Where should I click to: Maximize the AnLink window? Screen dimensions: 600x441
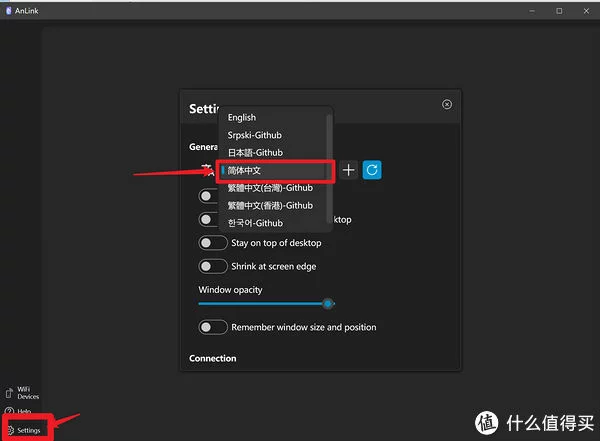[x=559, y=11]
